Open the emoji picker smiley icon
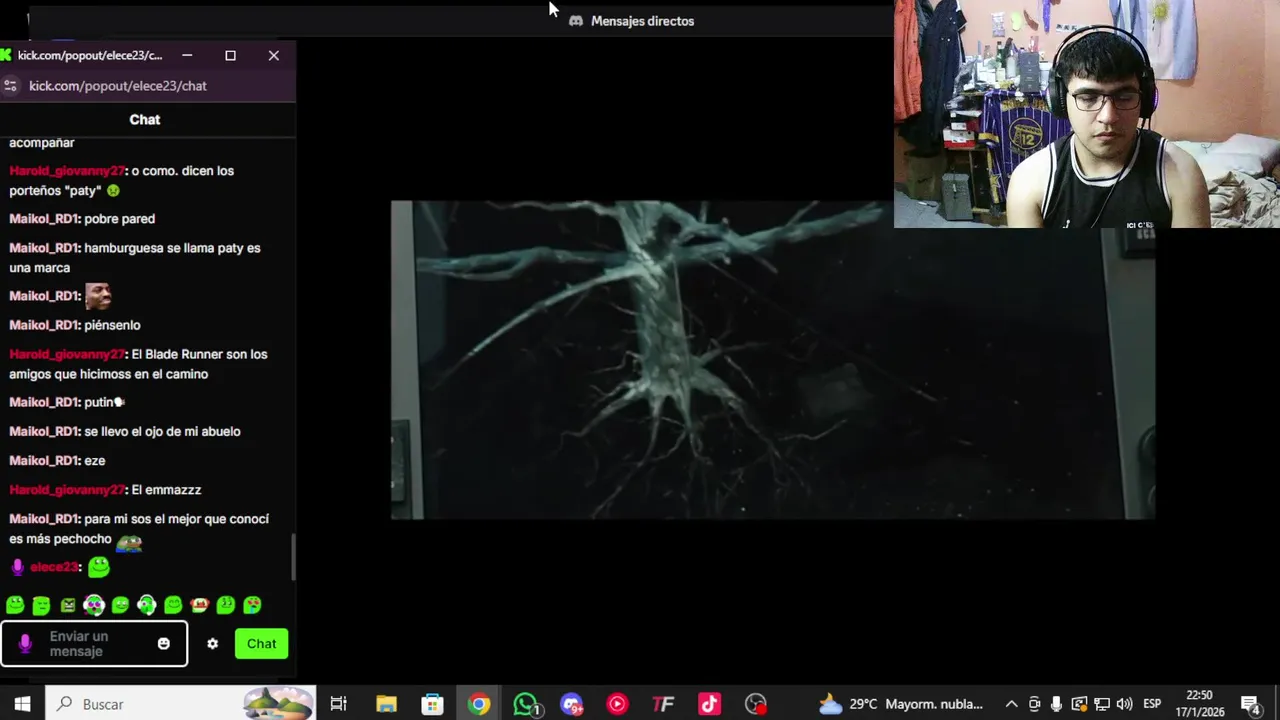The width and height of the screenshot is (1280, 720). [x=164, y=644]
